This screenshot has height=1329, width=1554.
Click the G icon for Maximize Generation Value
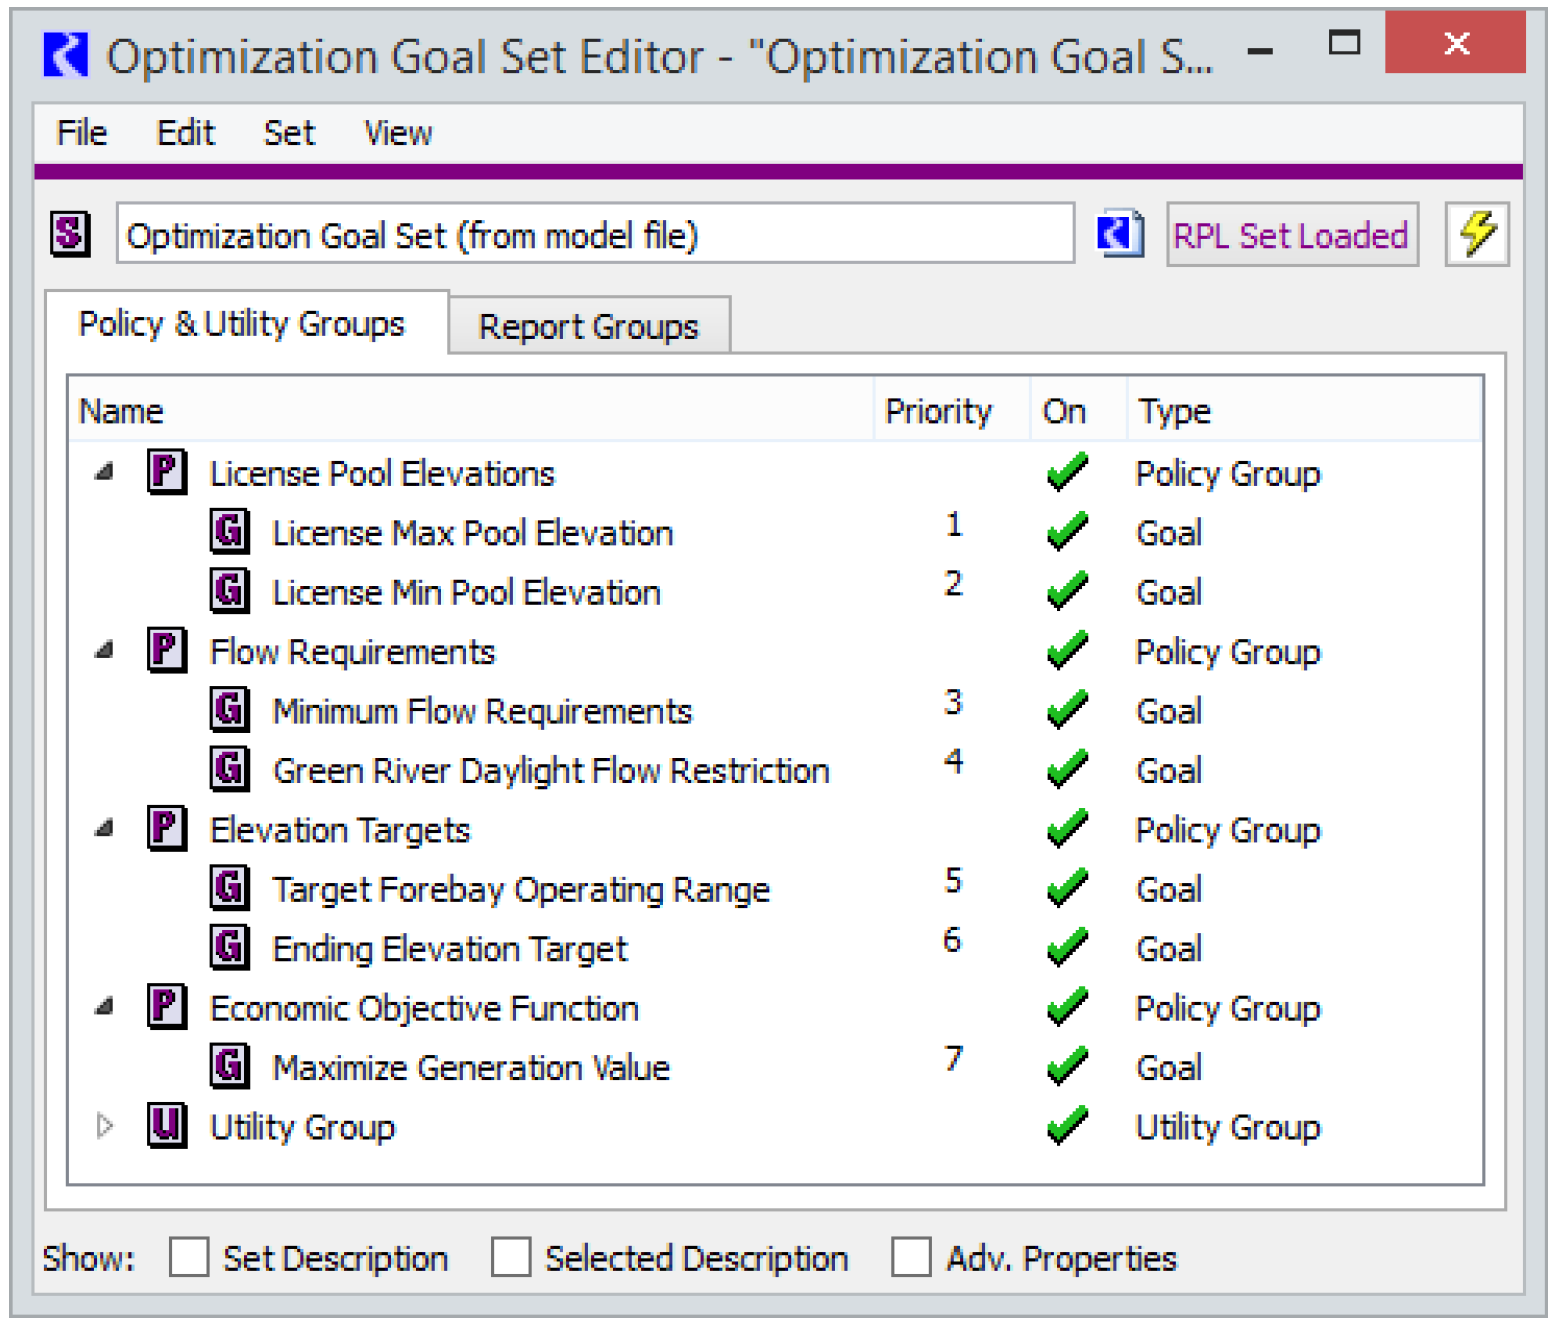229,1066
